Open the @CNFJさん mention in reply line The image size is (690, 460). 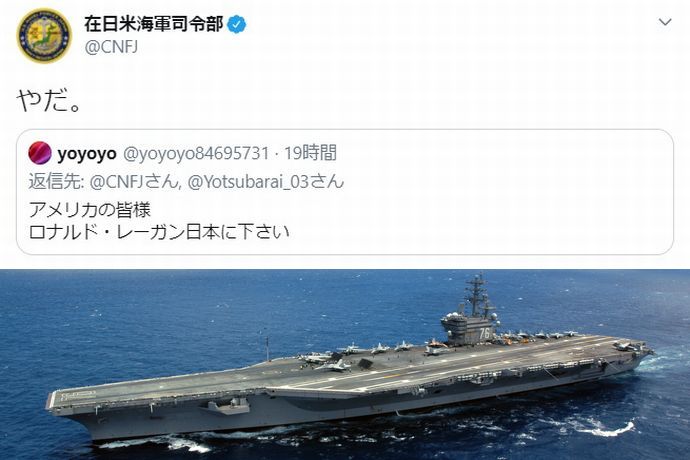135,181
